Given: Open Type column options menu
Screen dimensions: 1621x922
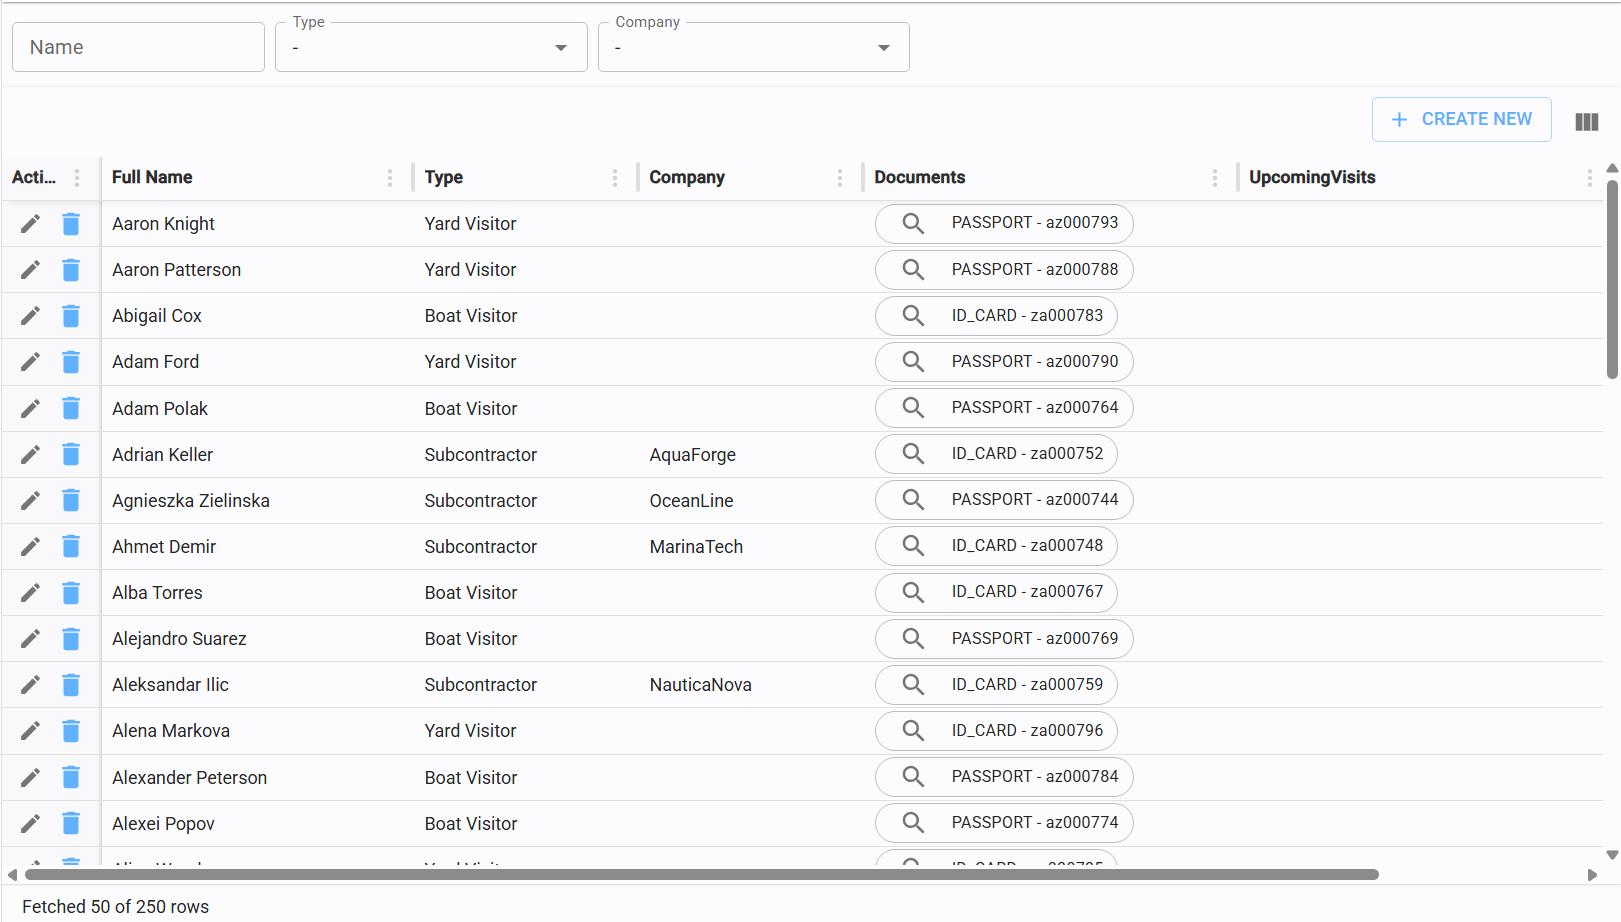Looking at the screenshot, I should click(614, 178).
